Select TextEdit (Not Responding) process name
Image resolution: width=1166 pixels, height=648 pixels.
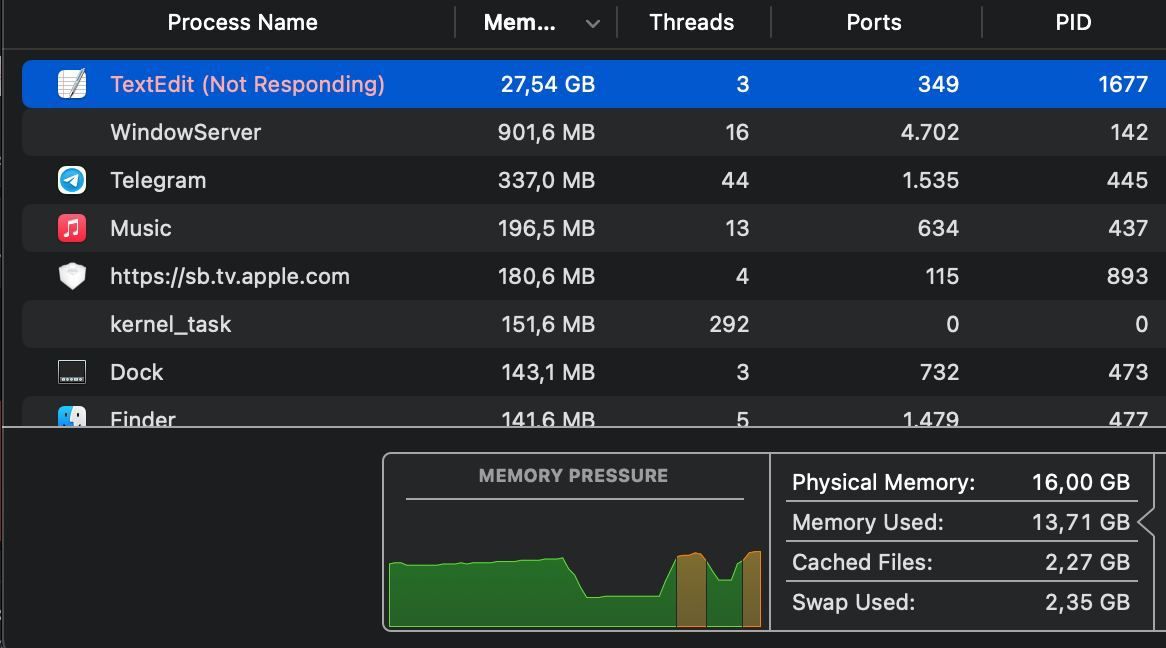coord(248,84)
